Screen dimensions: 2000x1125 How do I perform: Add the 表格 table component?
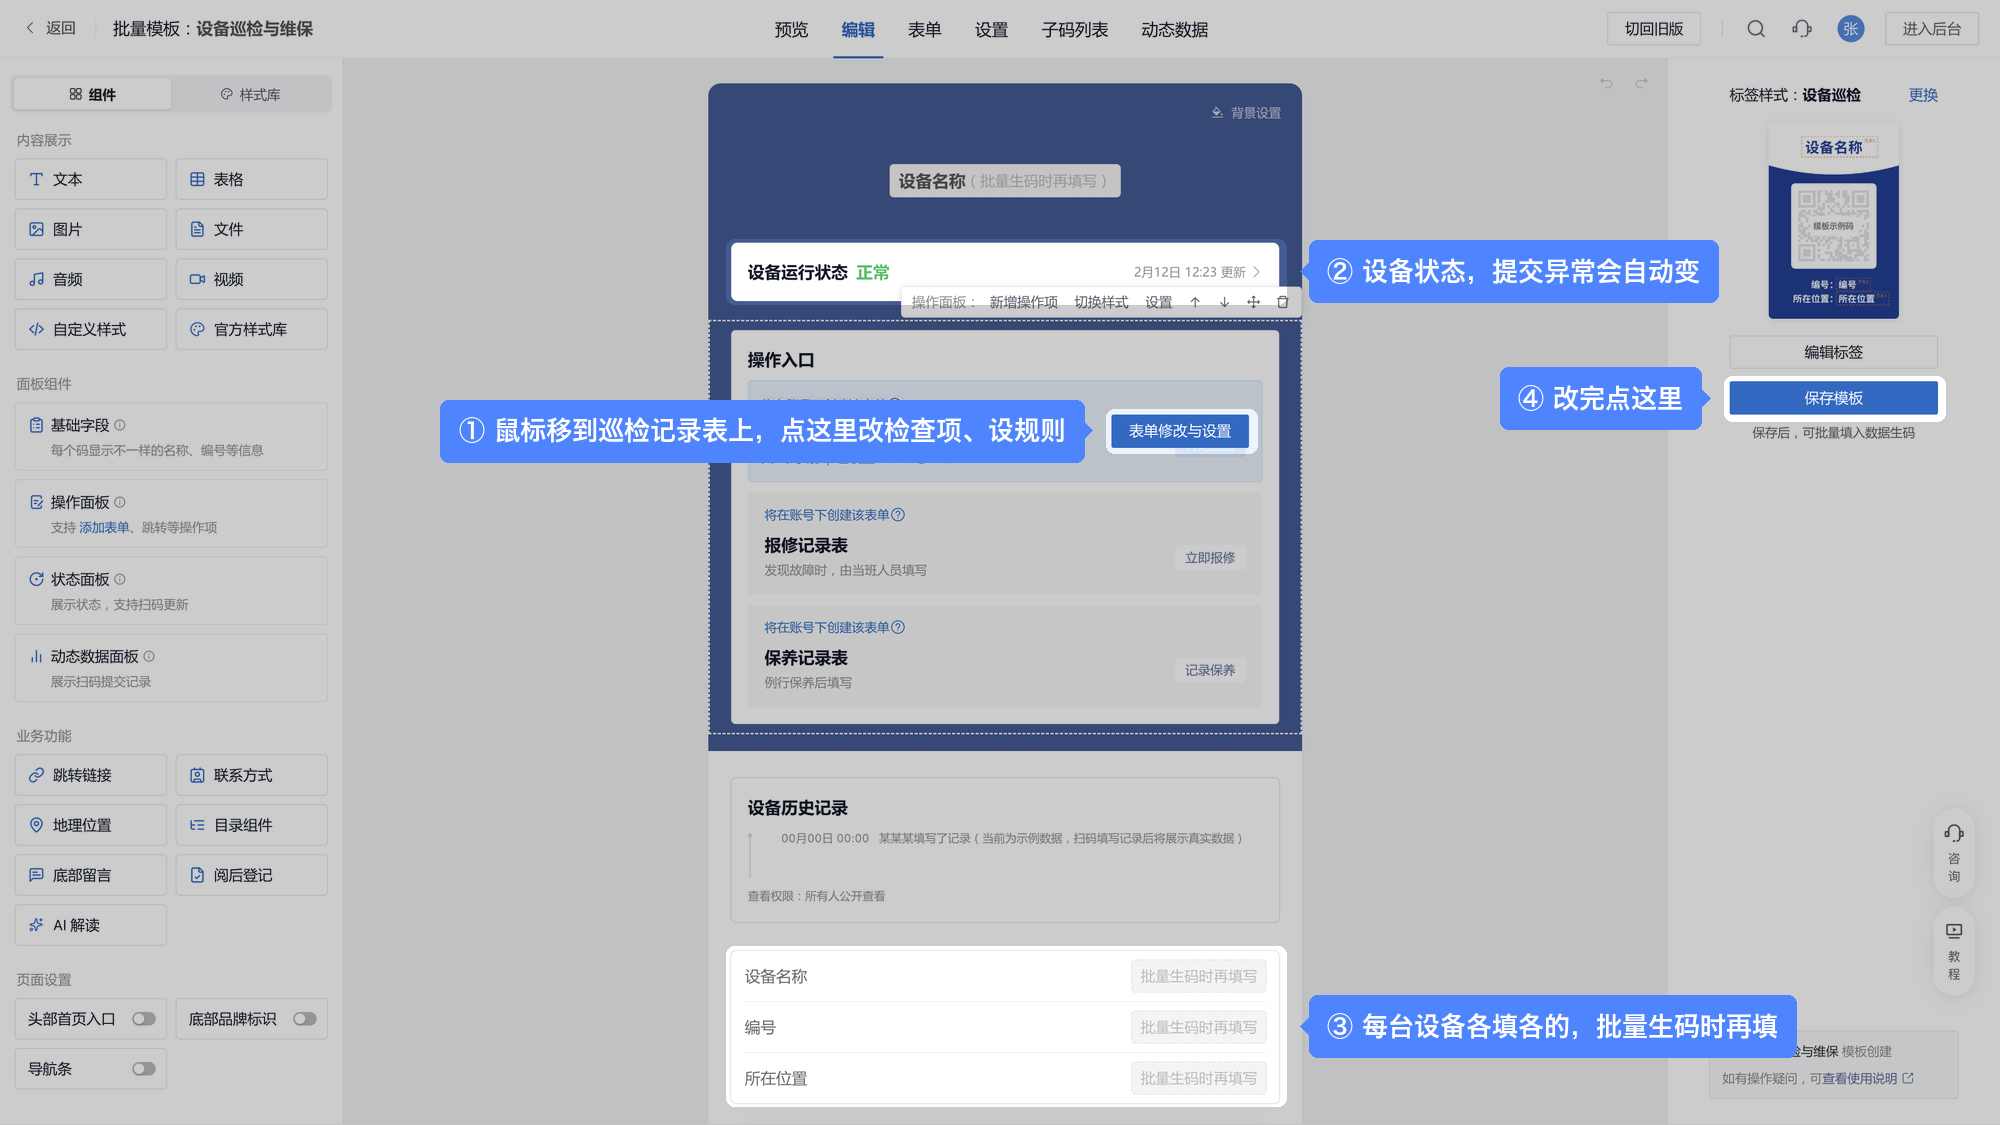(x=251, y=179)
